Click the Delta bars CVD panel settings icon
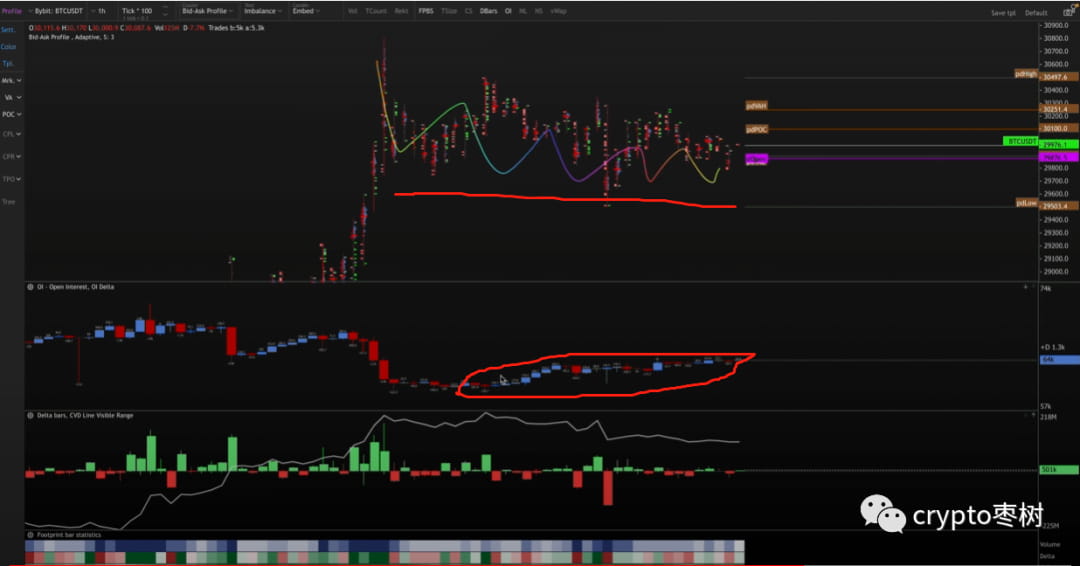The height and width of the screenshot is (566, 1080). click(30, 416)
